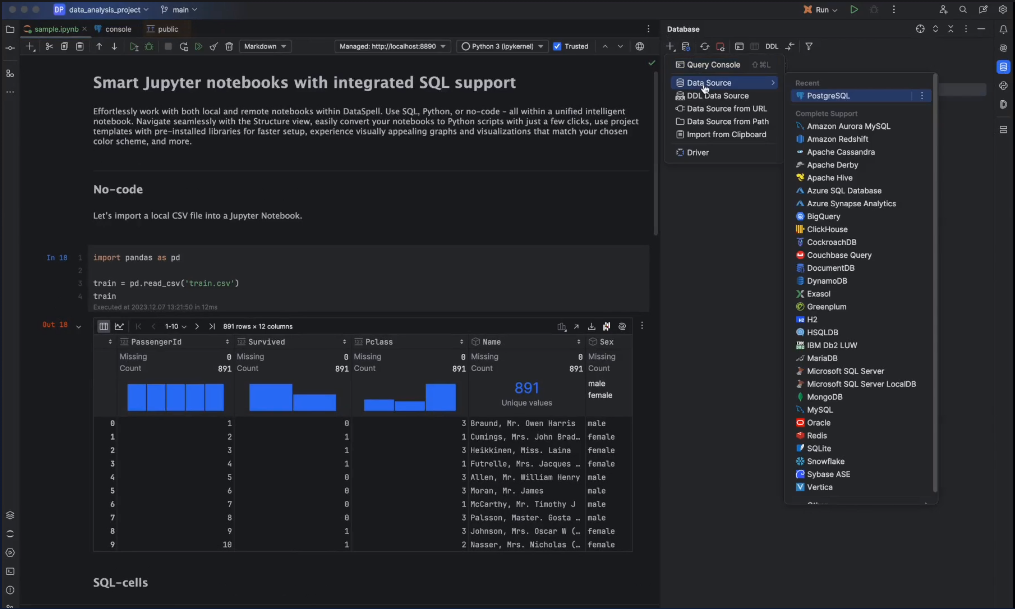The height and width of the screenshot is (609, 1015).
Task: Open the notifications bell icon
Action: (x=1003, y=29)
